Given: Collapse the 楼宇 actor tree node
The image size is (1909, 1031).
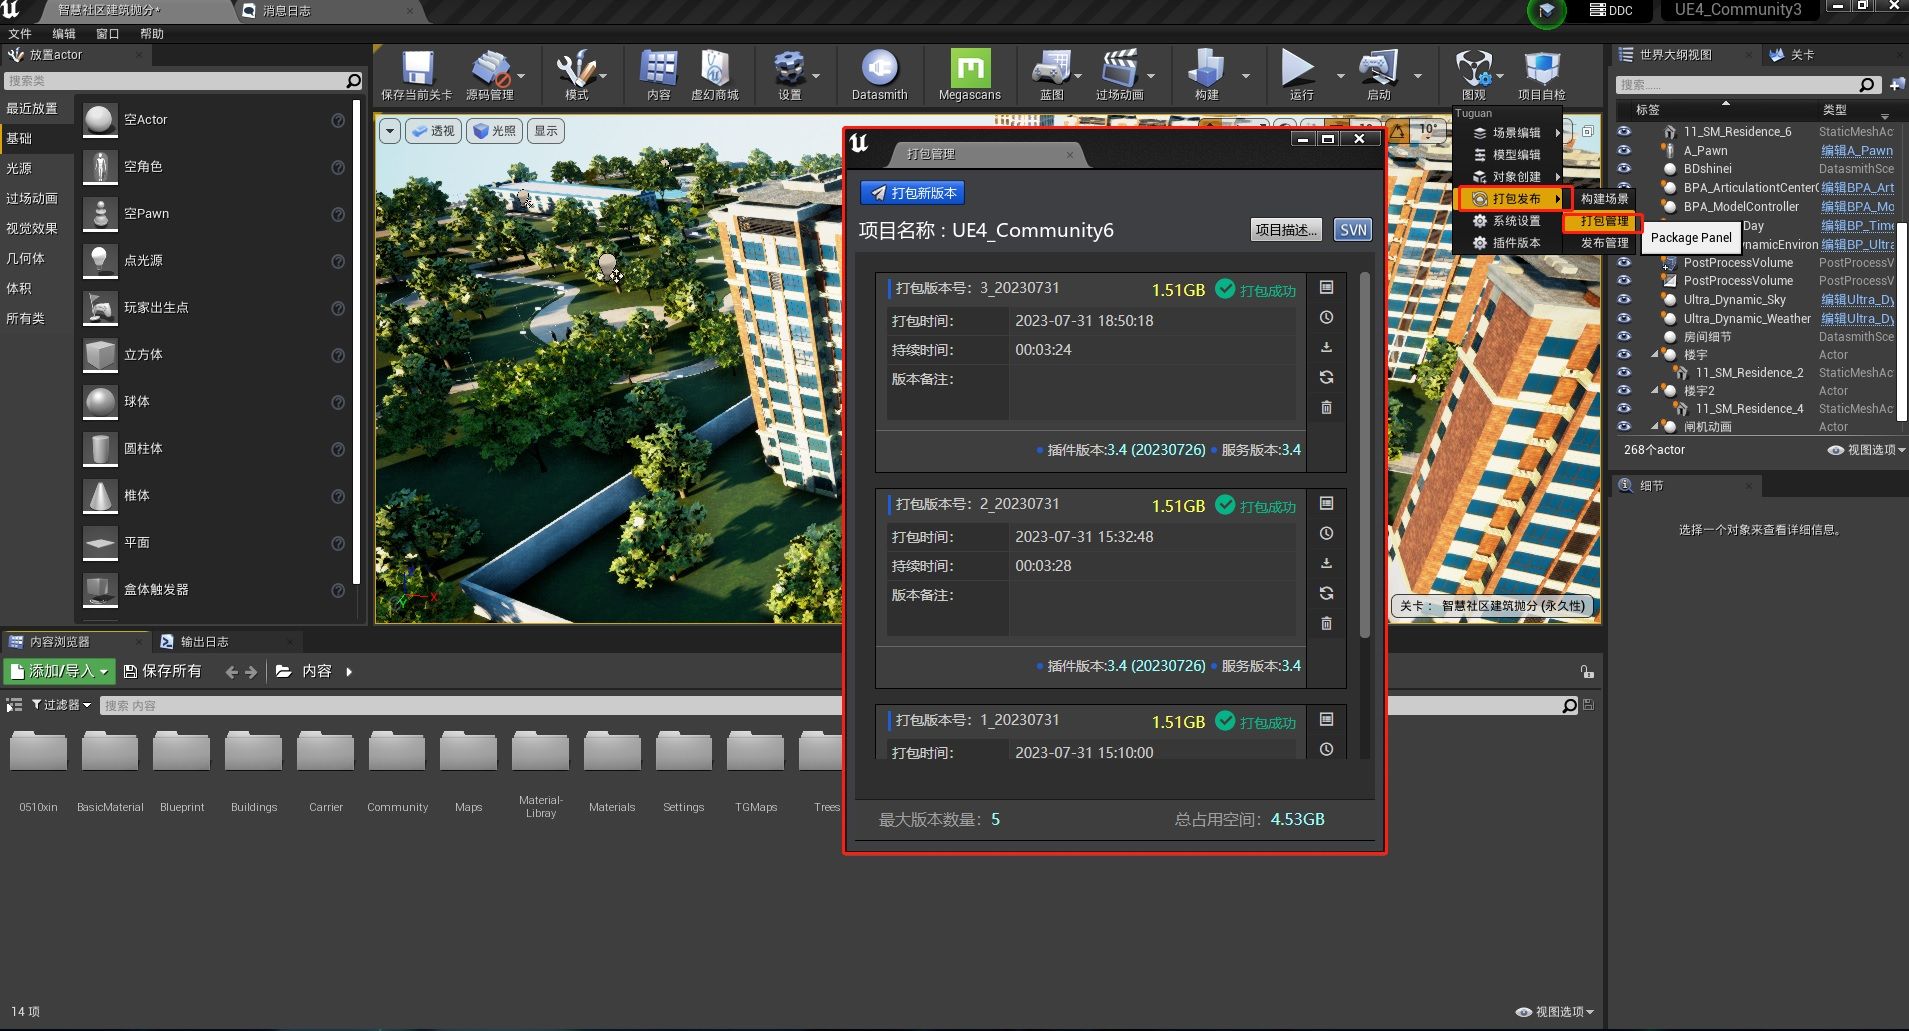Looking at the screenshot, I should [1655, 355].
